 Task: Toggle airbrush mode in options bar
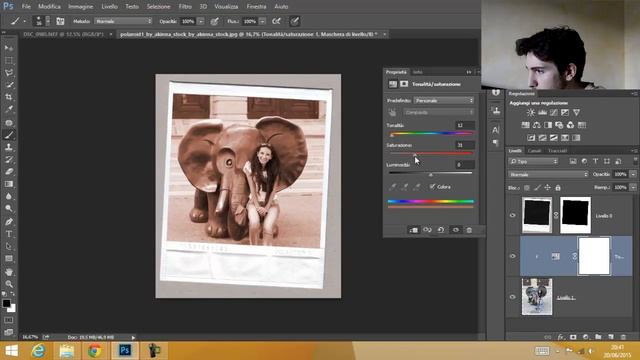(276, 21)
